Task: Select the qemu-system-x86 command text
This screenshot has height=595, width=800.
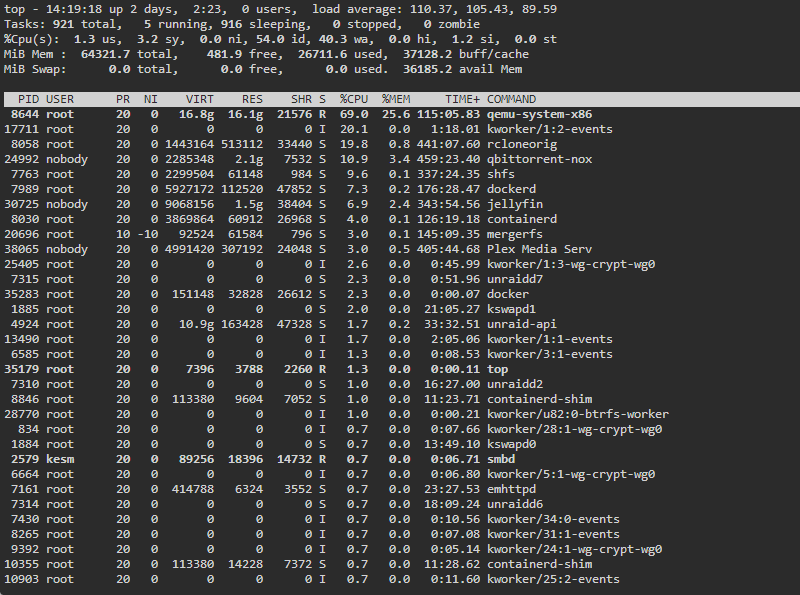Action: (539, 114)
